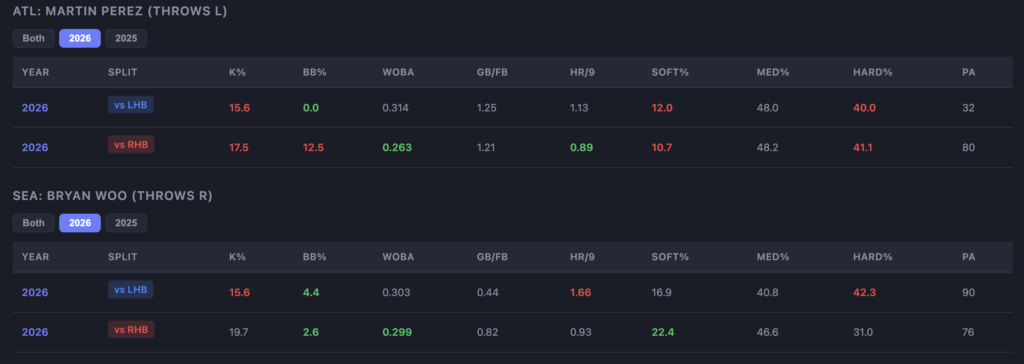1024x364 pixels.
Task: Select Woo vs RHB K% value 19.7
Action: 239,333
